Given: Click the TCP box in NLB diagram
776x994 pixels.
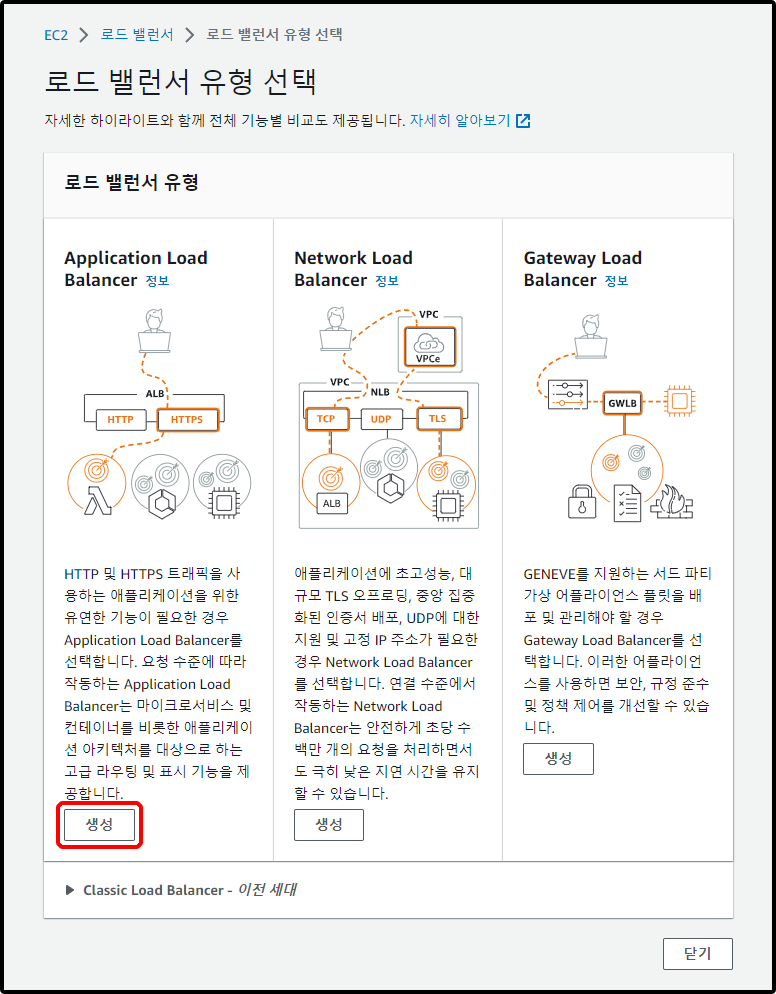Looking at the screenshot, I should [x=327, y=419].
